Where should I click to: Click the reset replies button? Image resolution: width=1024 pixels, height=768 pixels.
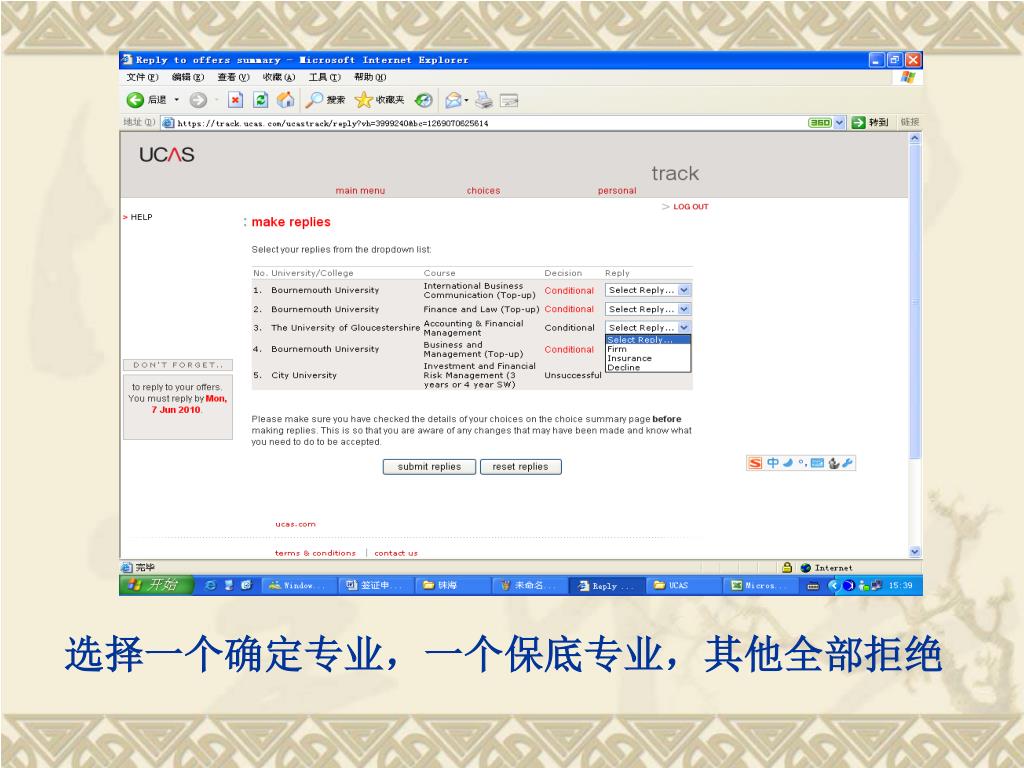coord(520,467)
